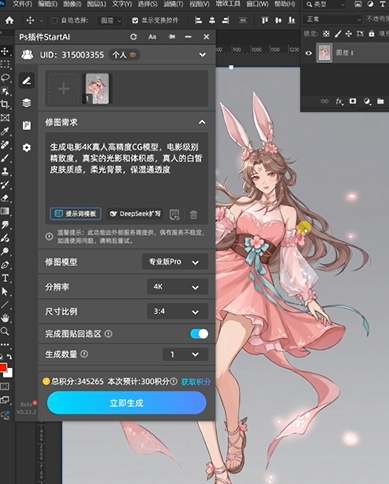Select the Line tool
The width and height of the screenshot is (389, 484).
[5, 305]
